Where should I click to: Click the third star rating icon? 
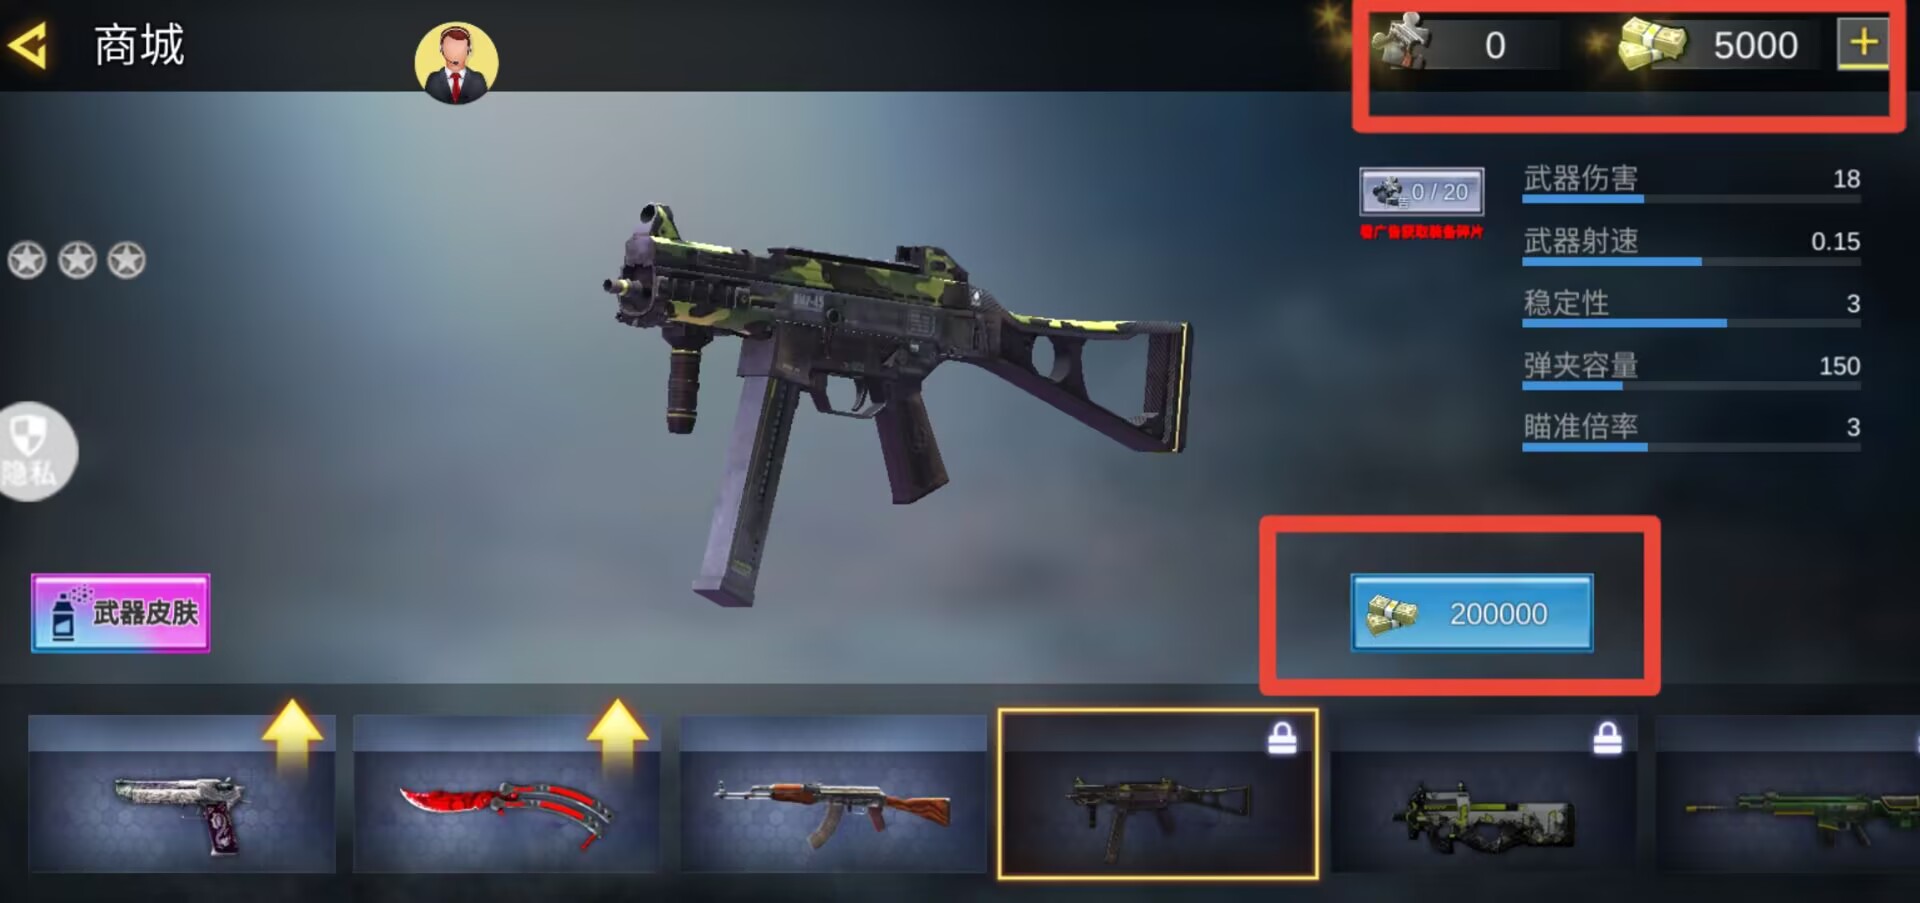pos(126,260)
